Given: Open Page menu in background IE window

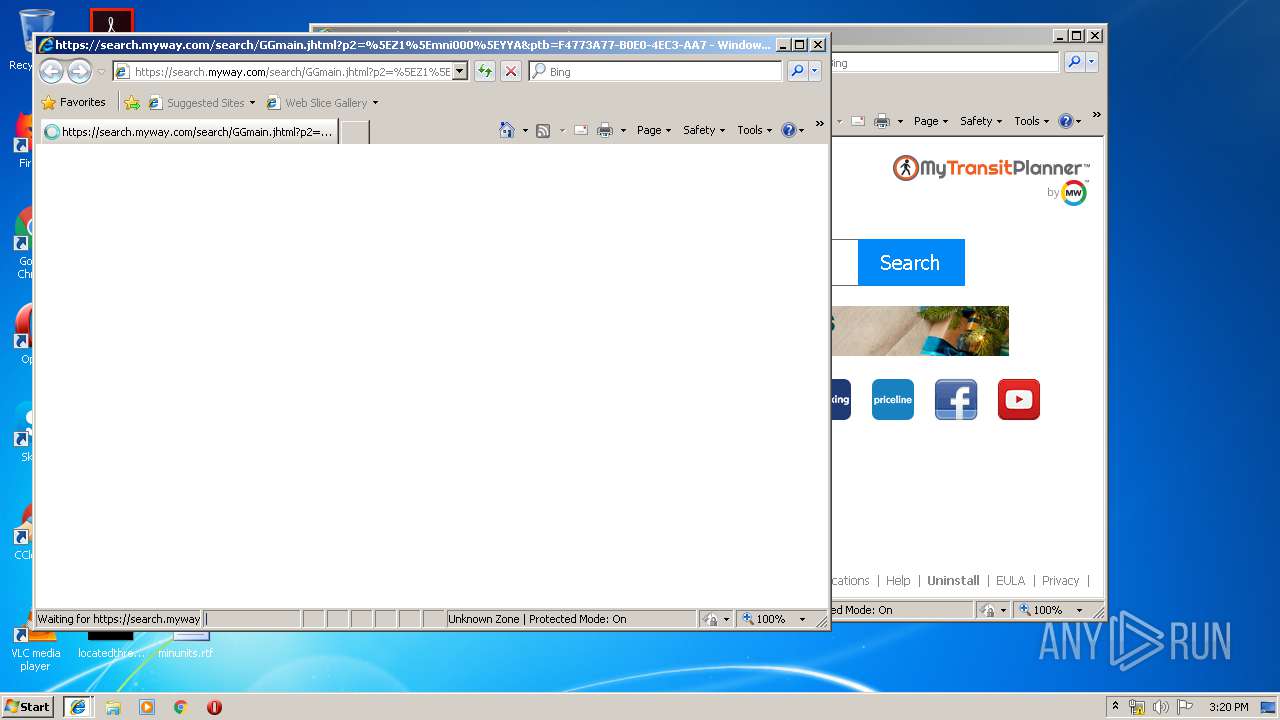Looking at the screenshot, I should click(x=931, y=121).
